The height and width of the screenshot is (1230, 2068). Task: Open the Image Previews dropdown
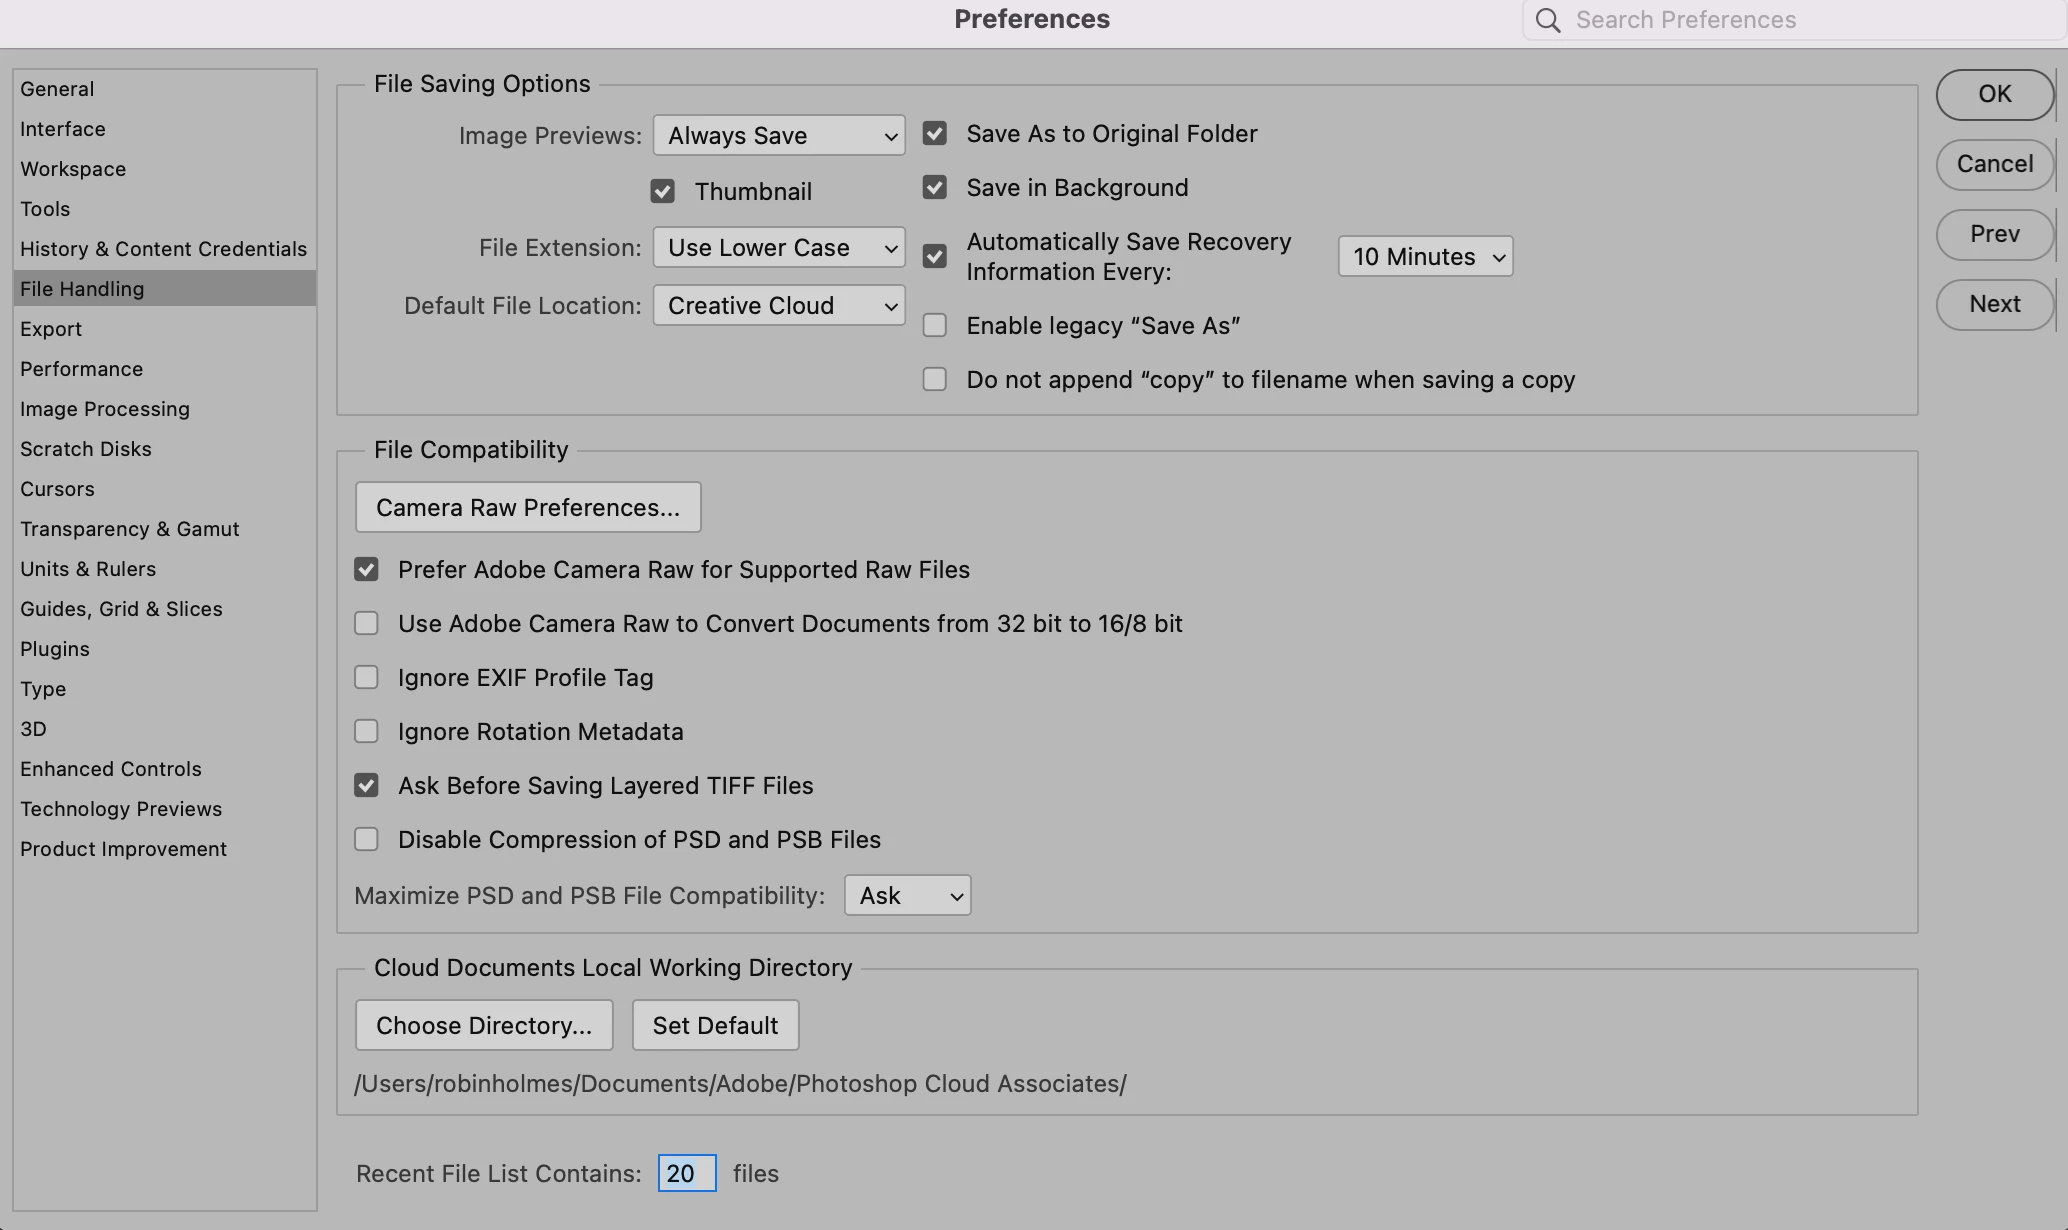[778, 136]
